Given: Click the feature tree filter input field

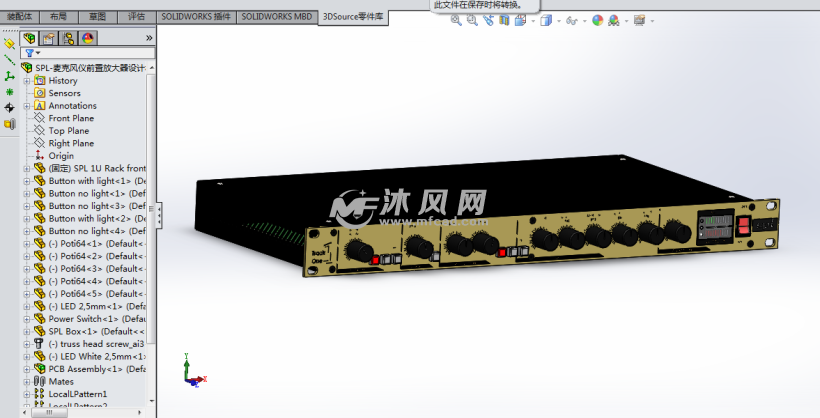Looking at the screenshot, I should [88, 53].
